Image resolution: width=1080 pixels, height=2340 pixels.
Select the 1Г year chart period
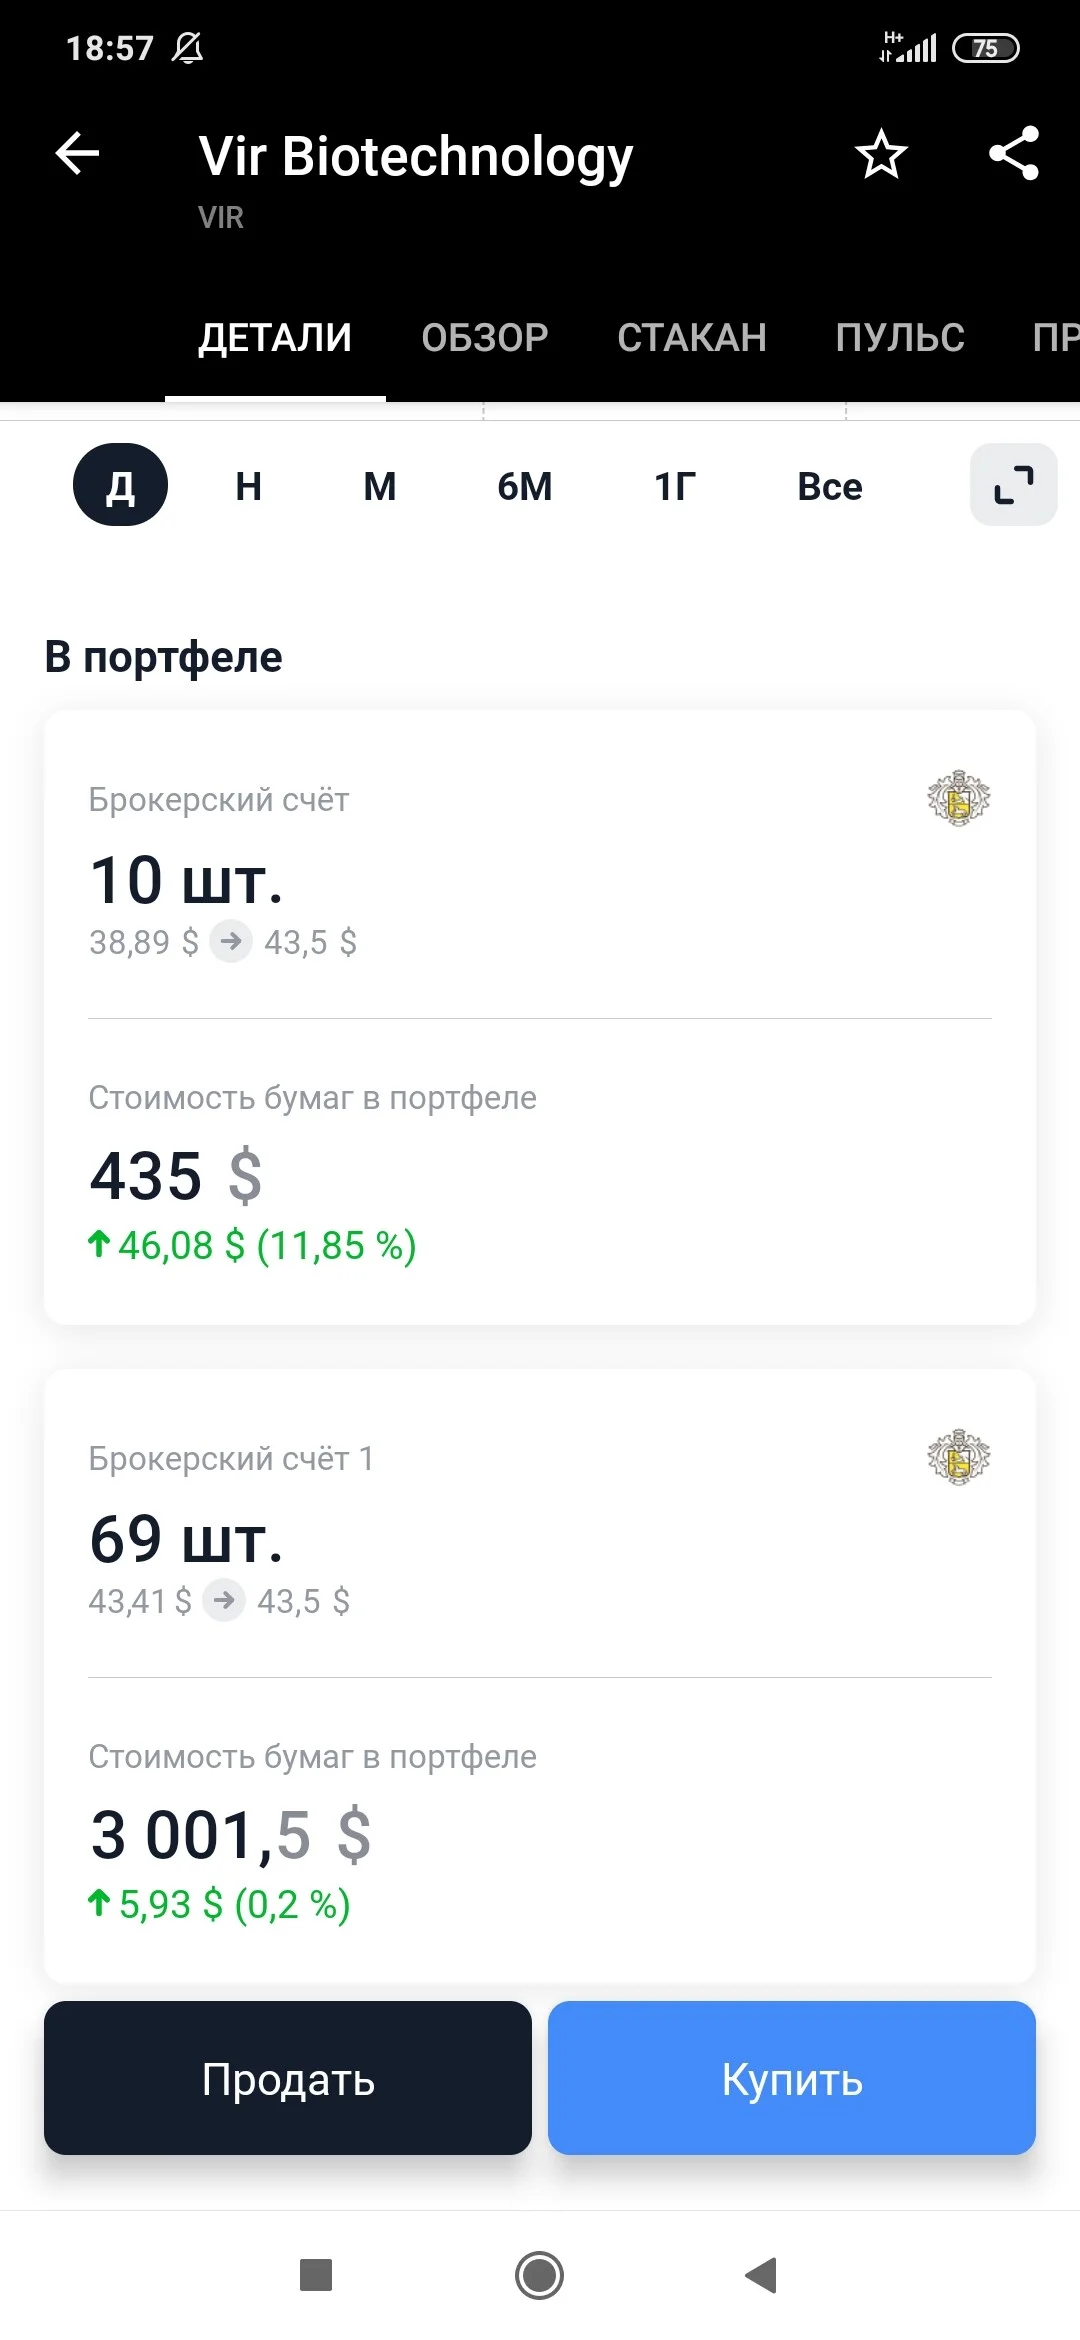coord(675,486)
